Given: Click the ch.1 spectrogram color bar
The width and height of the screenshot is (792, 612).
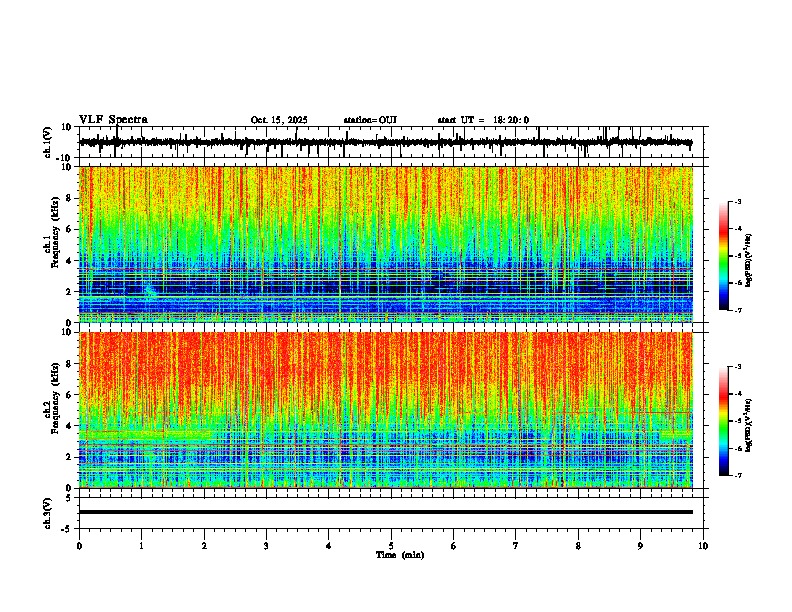Looking at the screenshot, I should (724, 256).
